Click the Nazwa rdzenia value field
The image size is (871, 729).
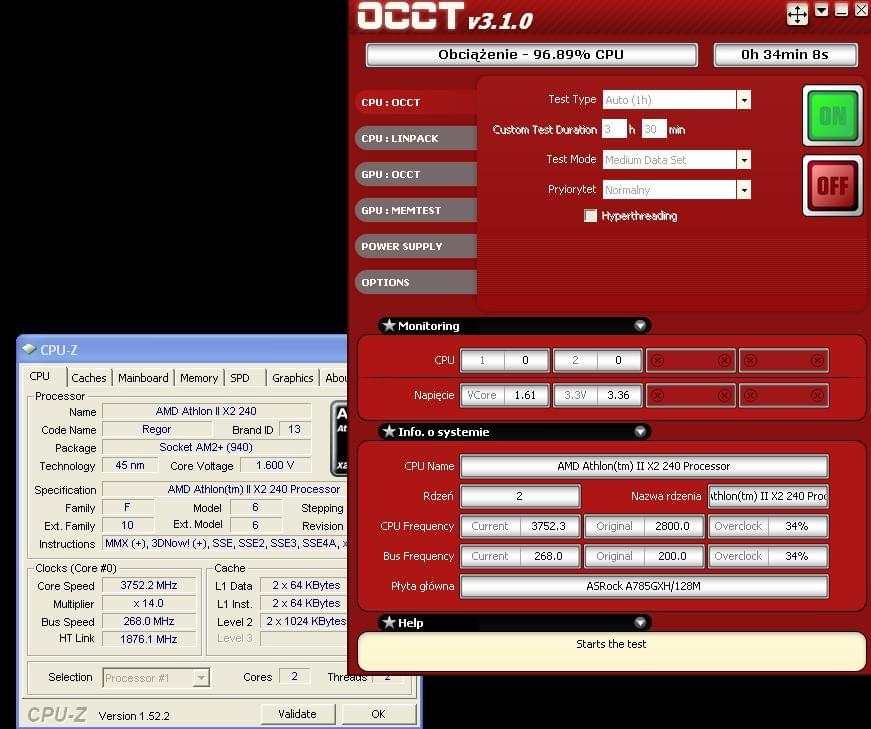pyautogui.click(x=768, y=496)
